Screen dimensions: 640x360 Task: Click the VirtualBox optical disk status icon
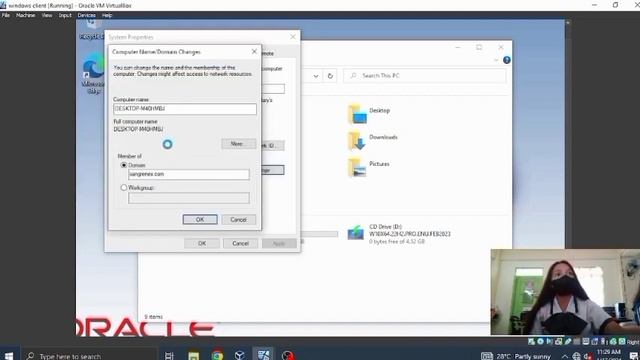click(540, 341)
